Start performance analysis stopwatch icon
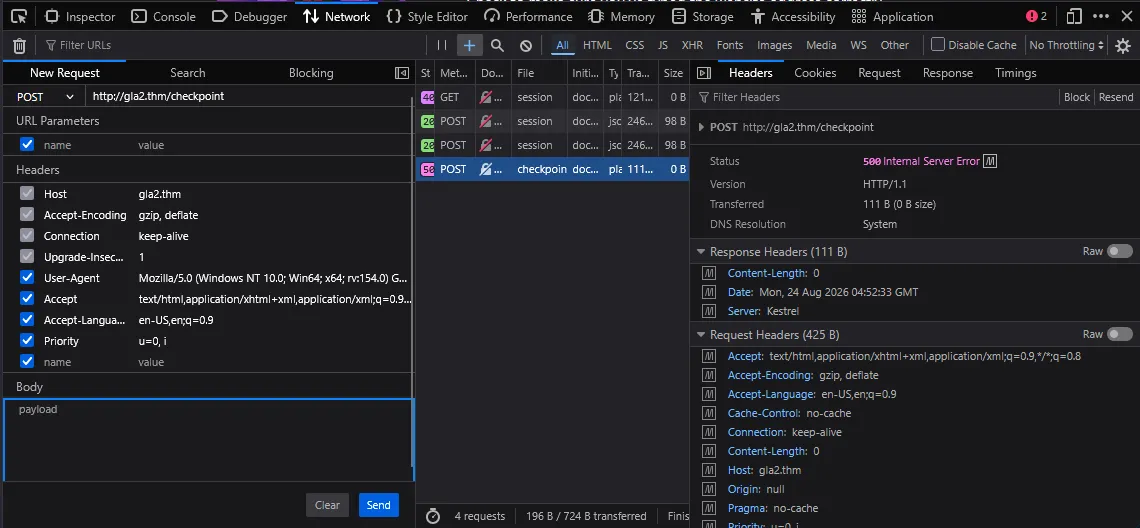 433,516
